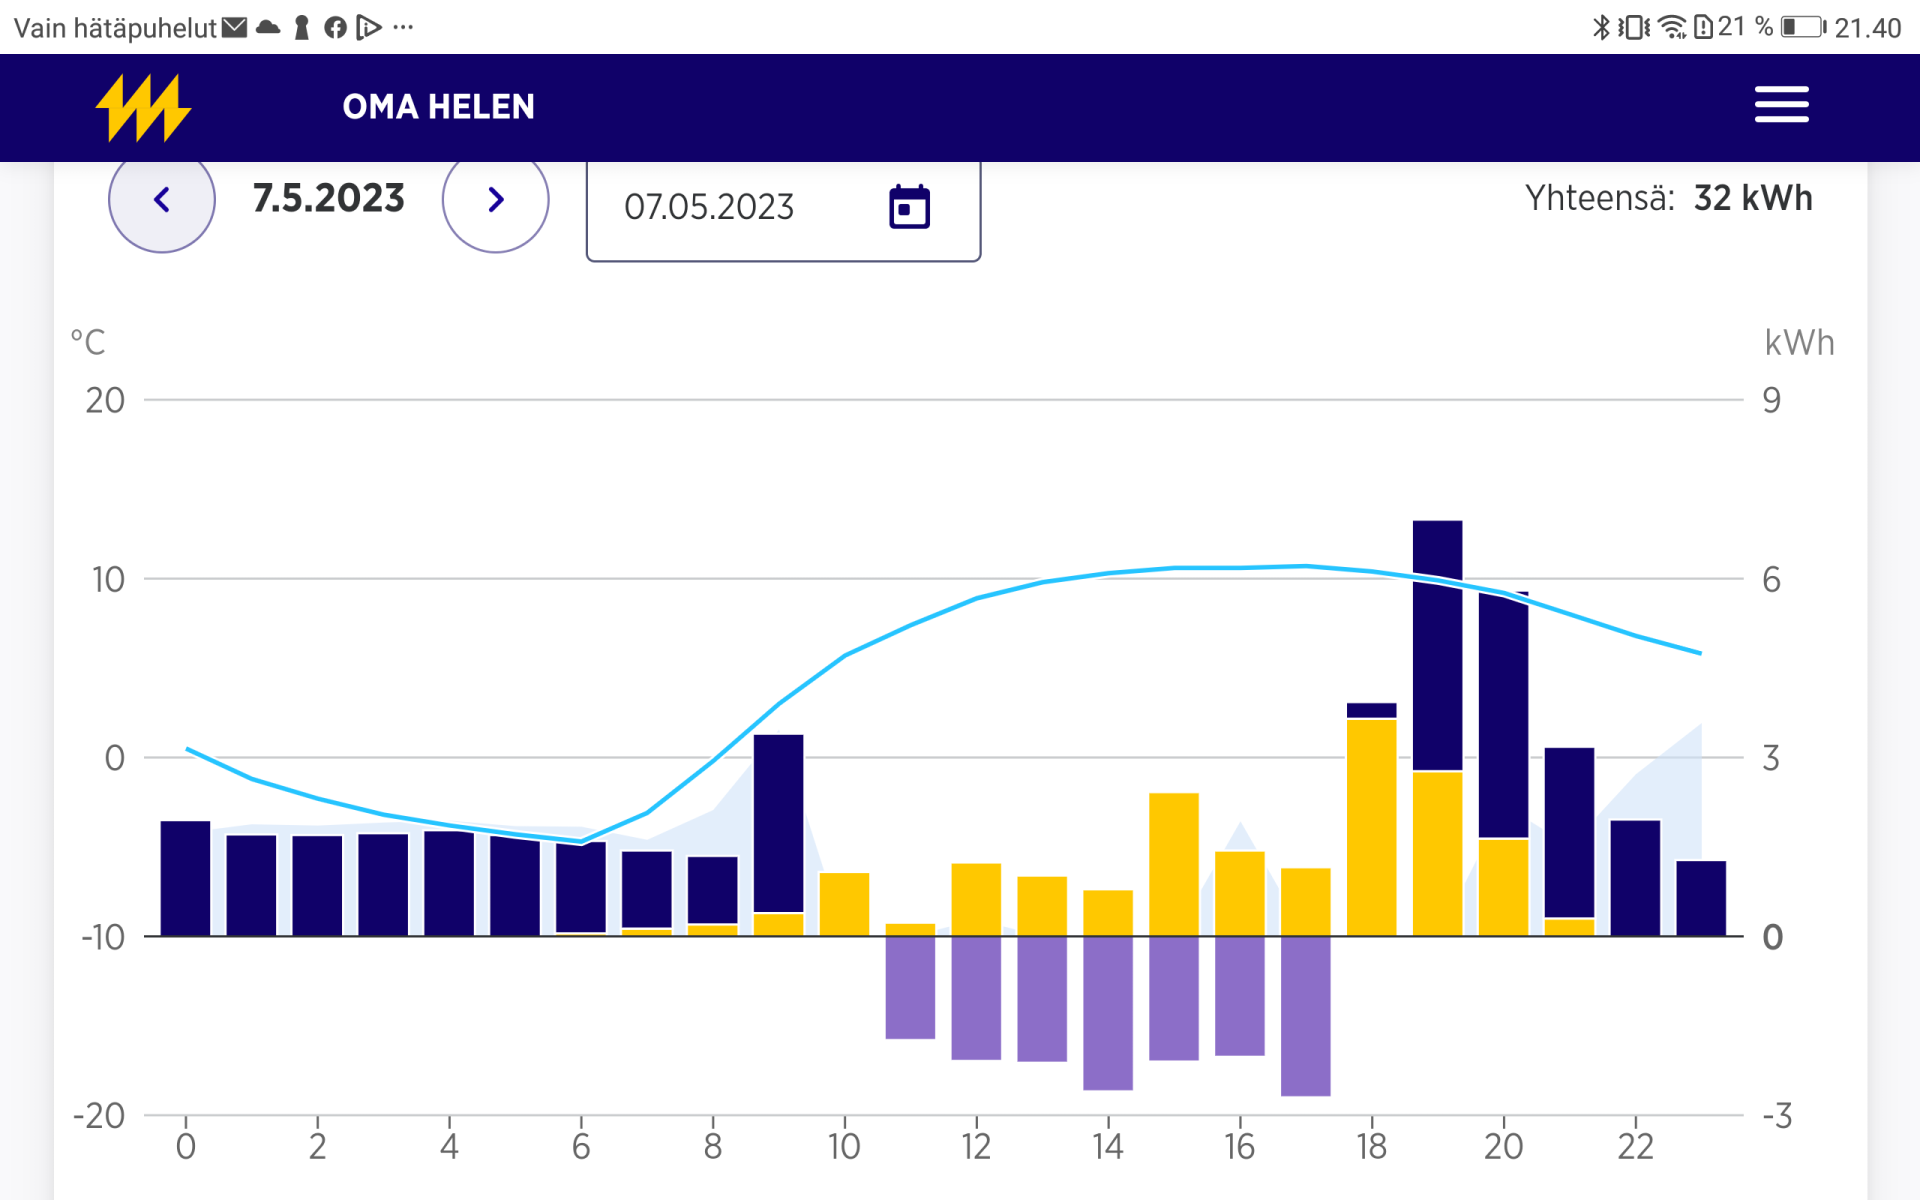Viewport: 1920px width, 1200px height.
Task: Select the dark blue bar at hour 0
Action: (185, 878)
